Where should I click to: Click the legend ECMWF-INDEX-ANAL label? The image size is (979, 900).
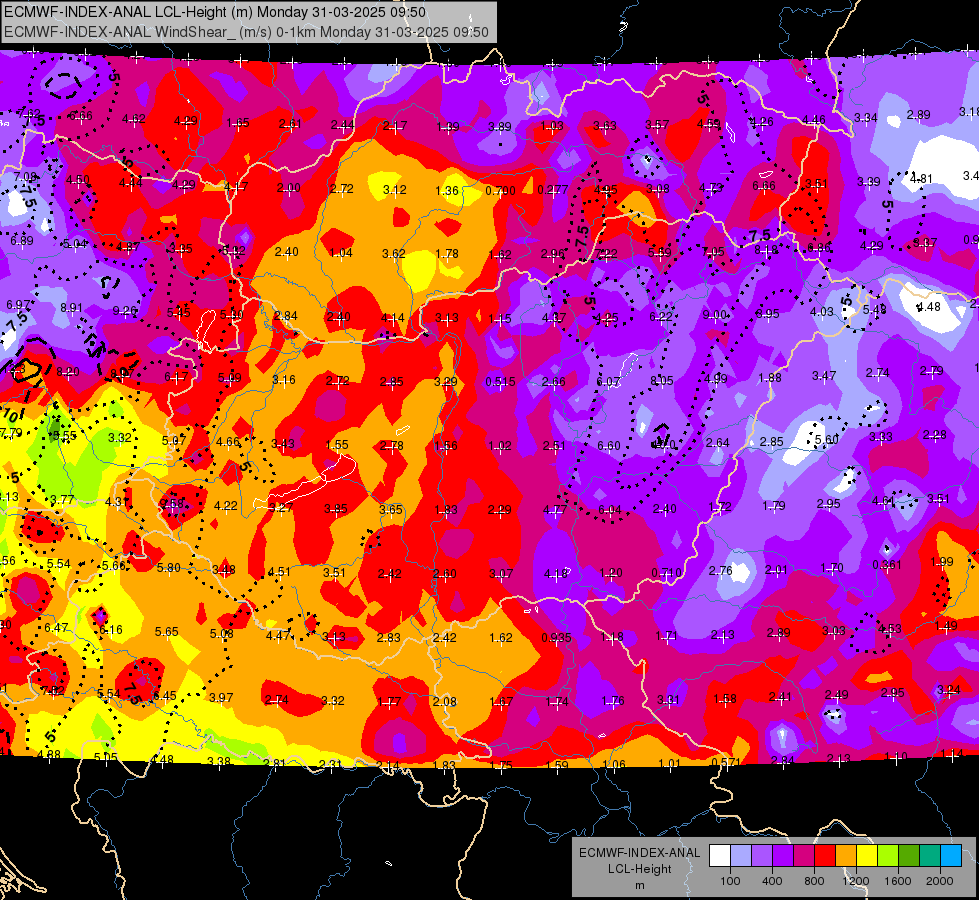[639, 853]
